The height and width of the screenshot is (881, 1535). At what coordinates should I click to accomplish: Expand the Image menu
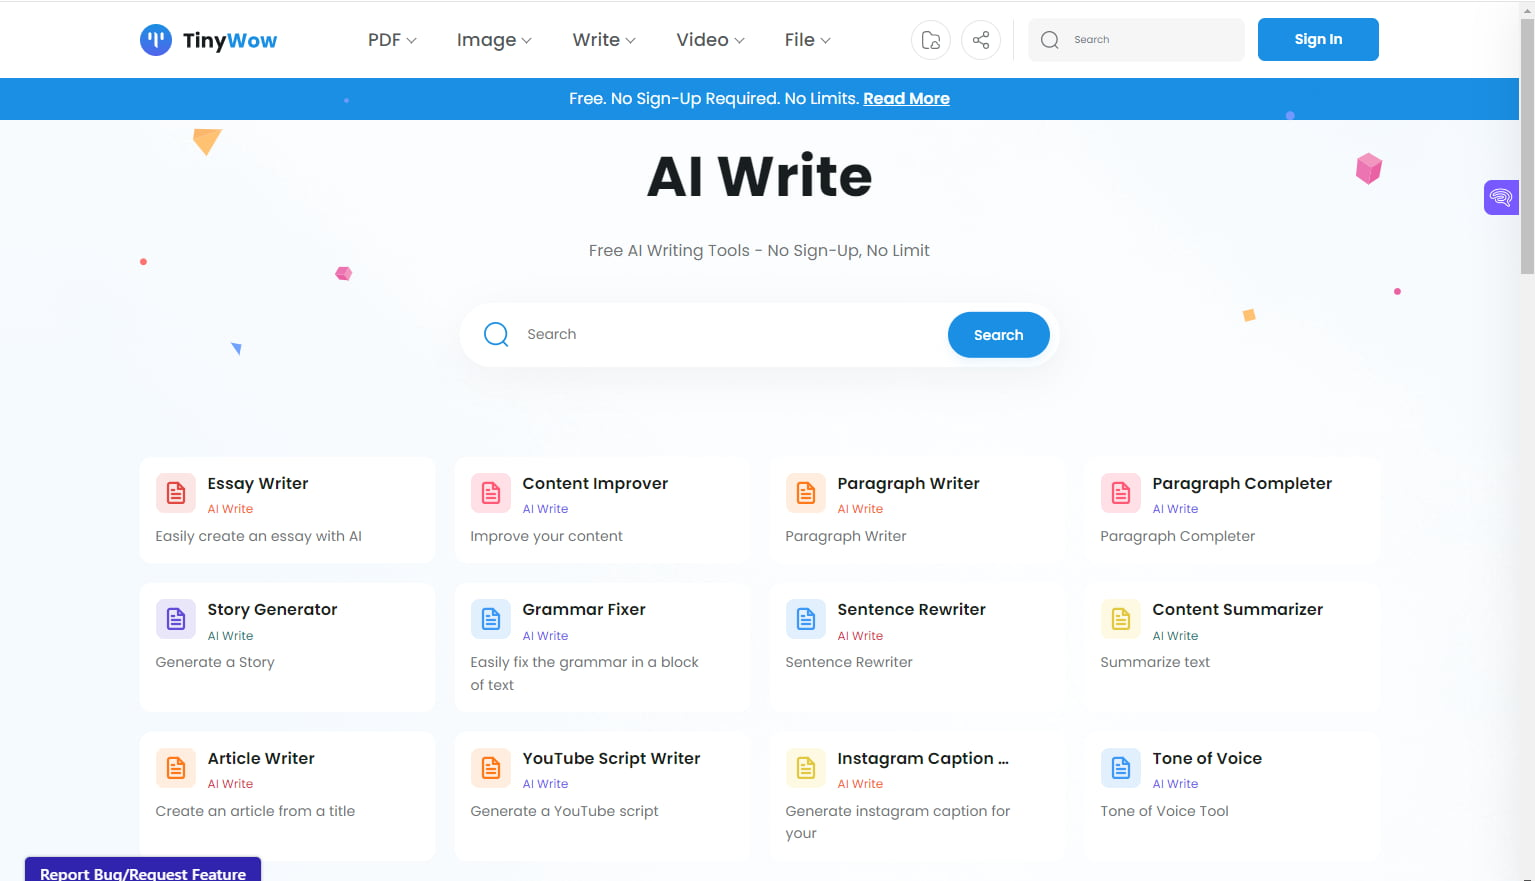pos(494,40)
